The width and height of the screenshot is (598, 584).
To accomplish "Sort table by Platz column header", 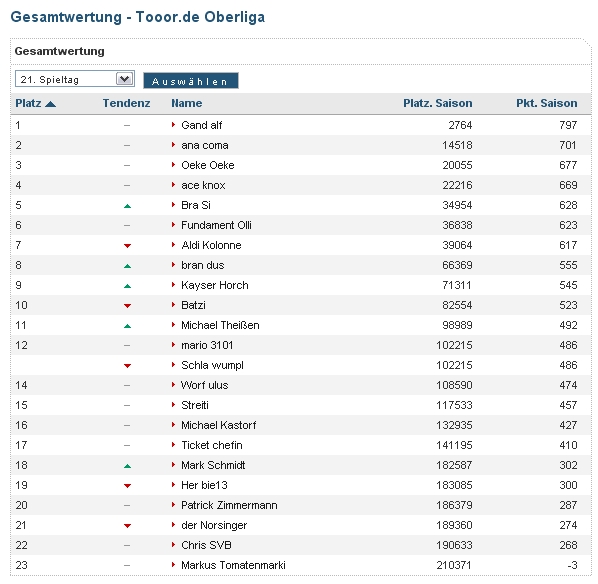I will click(x=28, y=103).
